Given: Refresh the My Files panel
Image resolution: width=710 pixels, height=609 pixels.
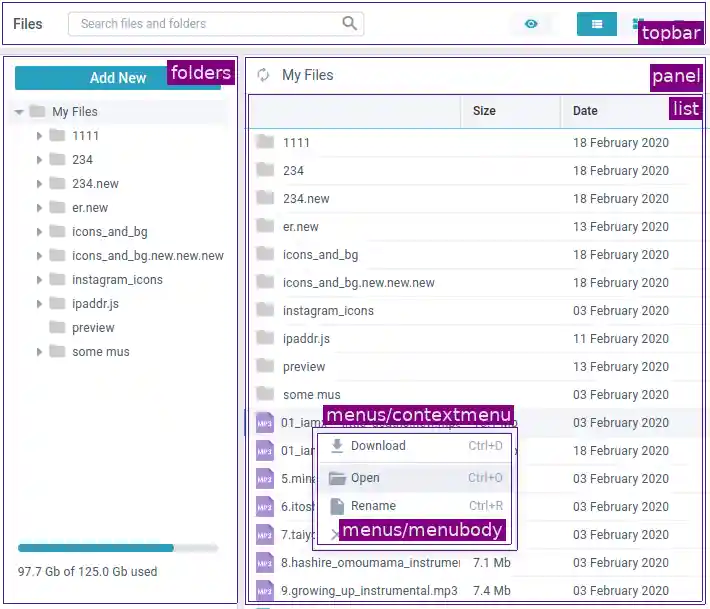Looking at the screenshot, I should 263,75.
